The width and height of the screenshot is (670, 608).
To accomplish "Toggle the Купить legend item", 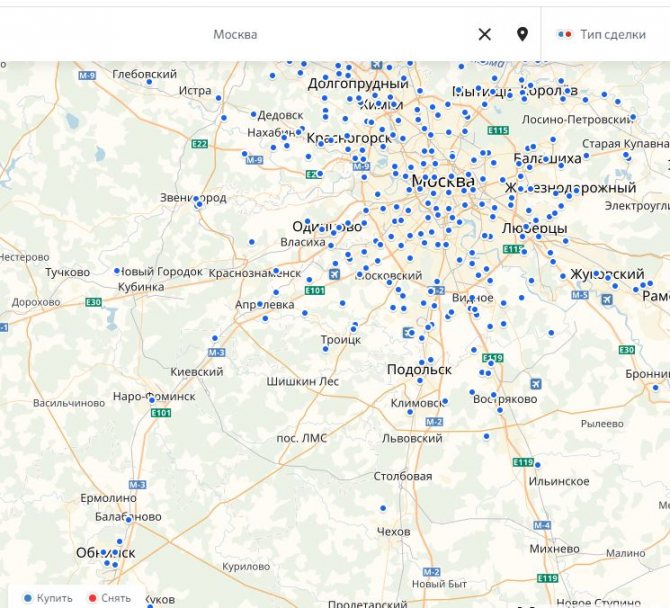I will (x=48, y=598).
